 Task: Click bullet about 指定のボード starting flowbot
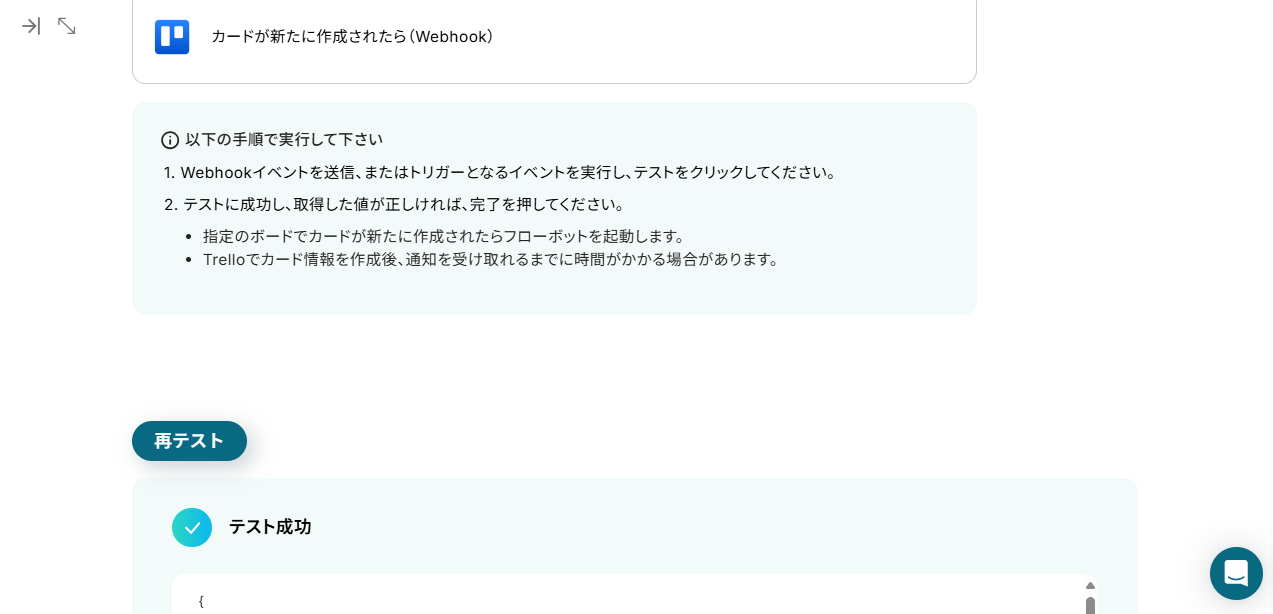click(x=446, y=236)
